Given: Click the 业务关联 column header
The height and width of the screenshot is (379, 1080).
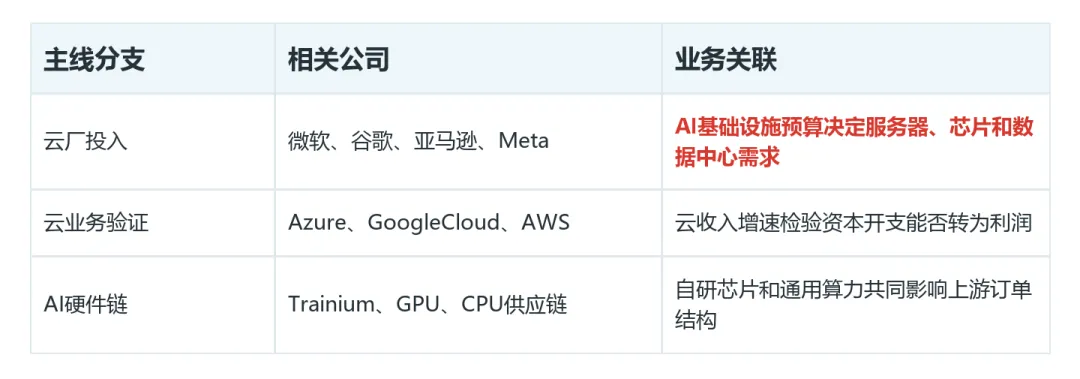Looking at the screenshot, I should click(855, 59).
